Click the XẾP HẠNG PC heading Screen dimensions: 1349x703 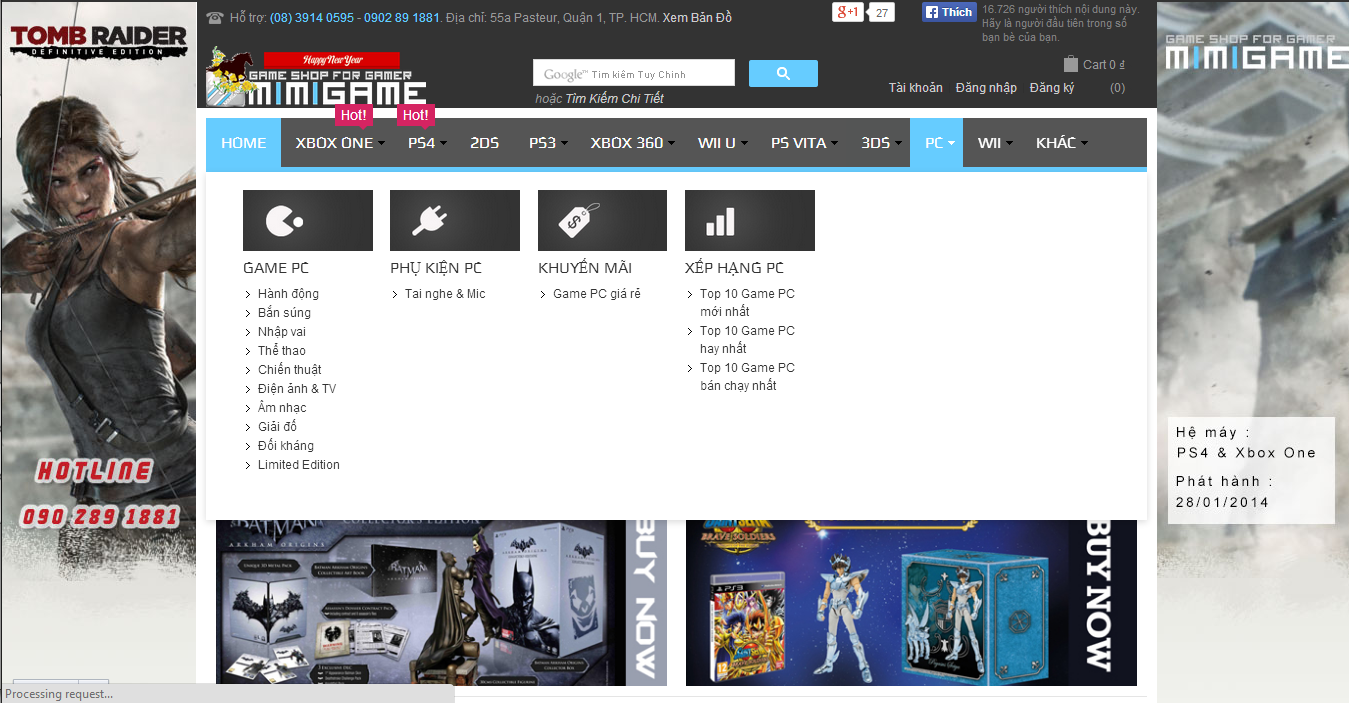tap(734, 268)
